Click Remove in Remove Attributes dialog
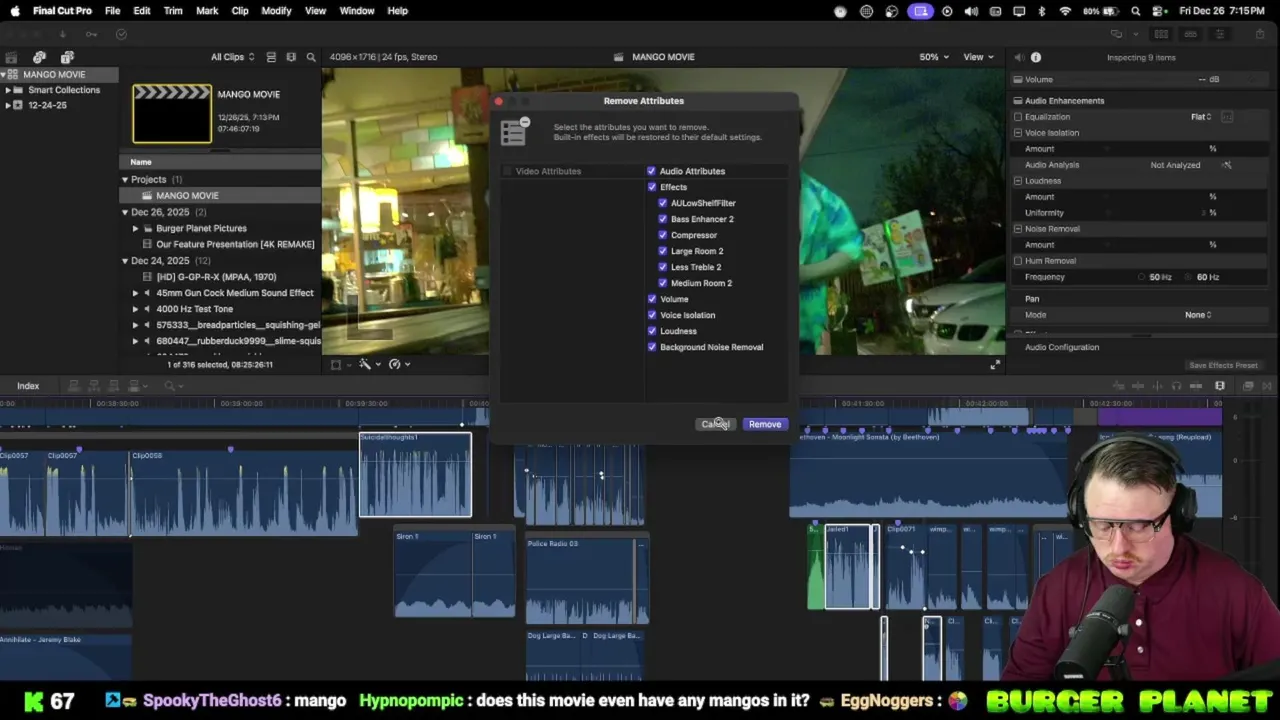The width and height of the screenshot is (1280, 720). pyautogui.click(x=765, y=424)
